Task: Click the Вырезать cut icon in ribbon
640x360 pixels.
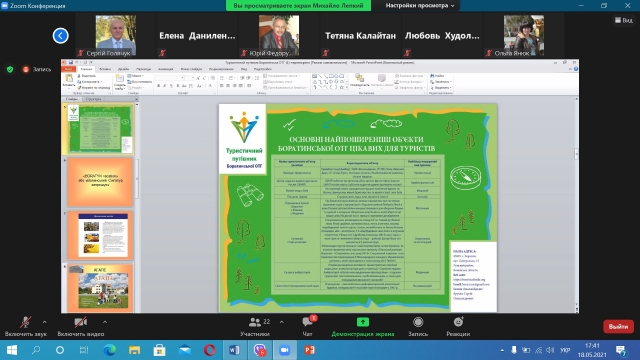Action: [x=79, y=76]
